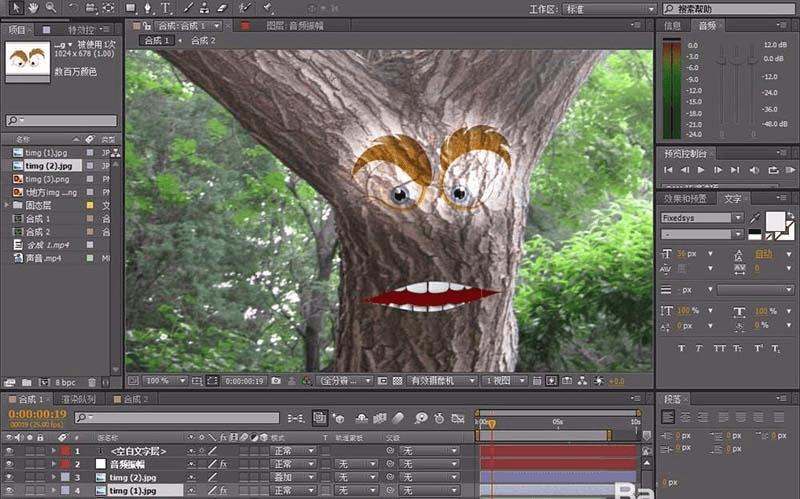Image resolution: width=800 pixels, height=499 pixels.
Task: Toggle visibility of the timg (2).jpg layer
Action: tap(9, 477)
